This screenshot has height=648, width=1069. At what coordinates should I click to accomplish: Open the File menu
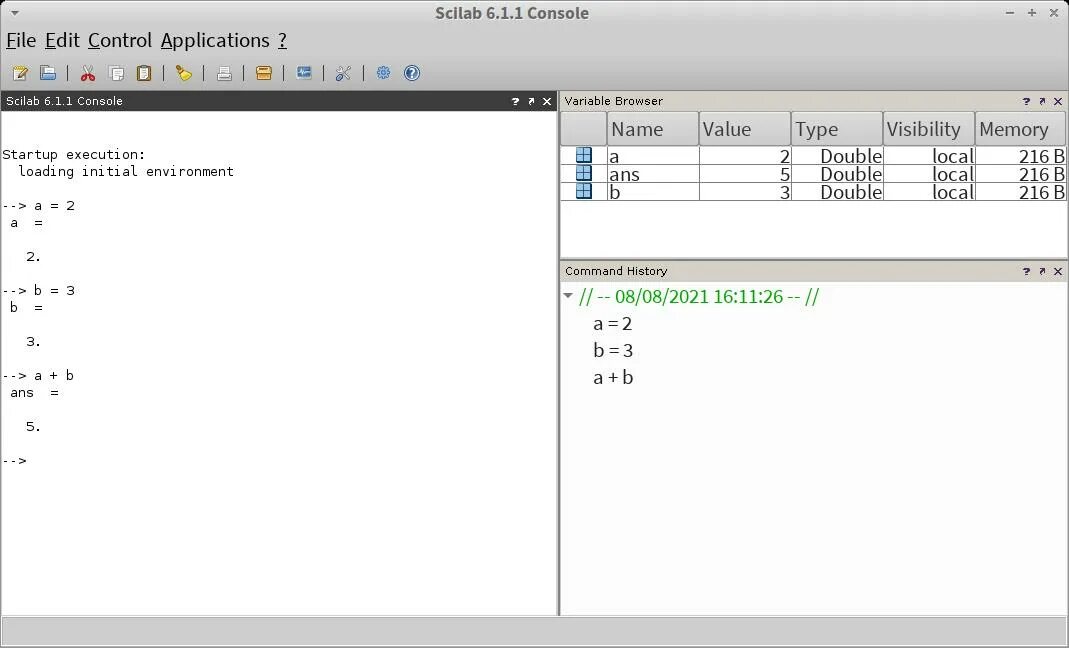point(21,40)
